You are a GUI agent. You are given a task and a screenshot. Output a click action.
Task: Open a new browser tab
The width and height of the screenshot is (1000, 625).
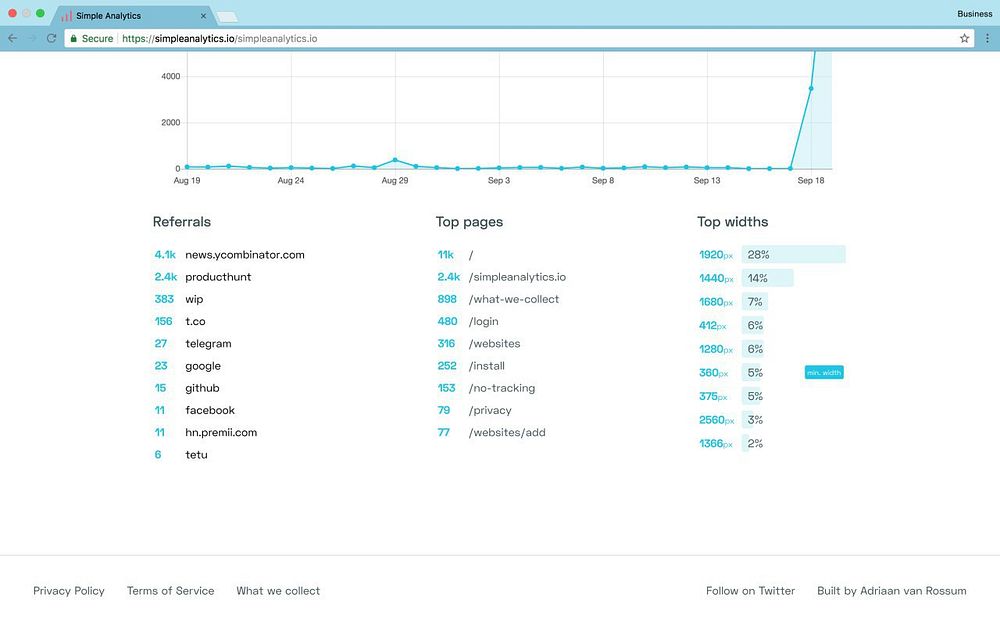click(x=227, y=17)
